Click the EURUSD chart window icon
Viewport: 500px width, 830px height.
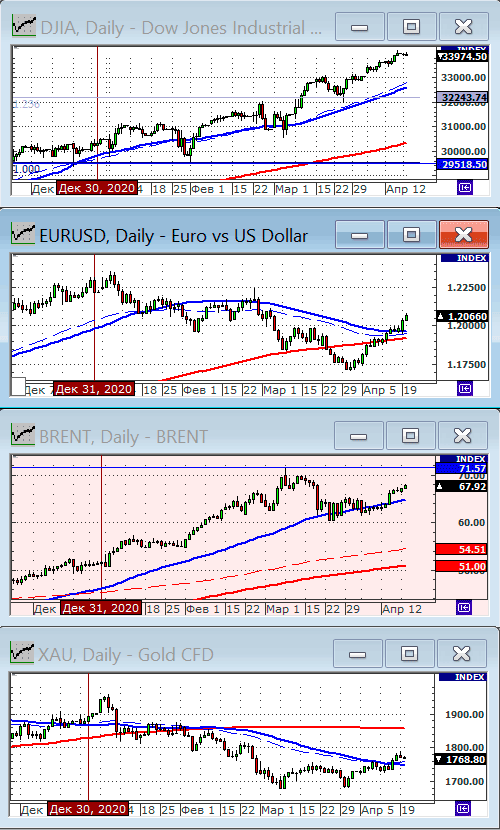23,233
